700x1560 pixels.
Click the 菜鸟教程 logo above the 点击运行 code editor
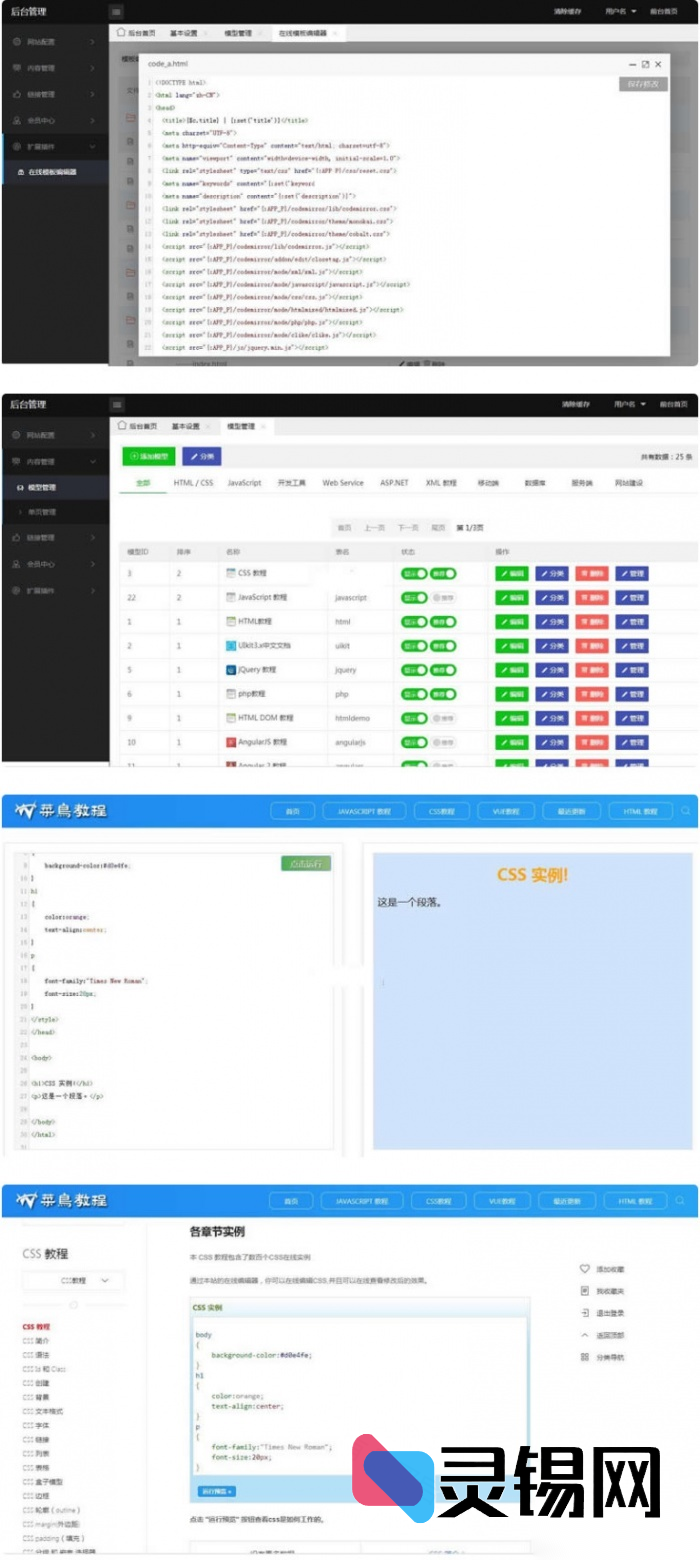(61, 810)
